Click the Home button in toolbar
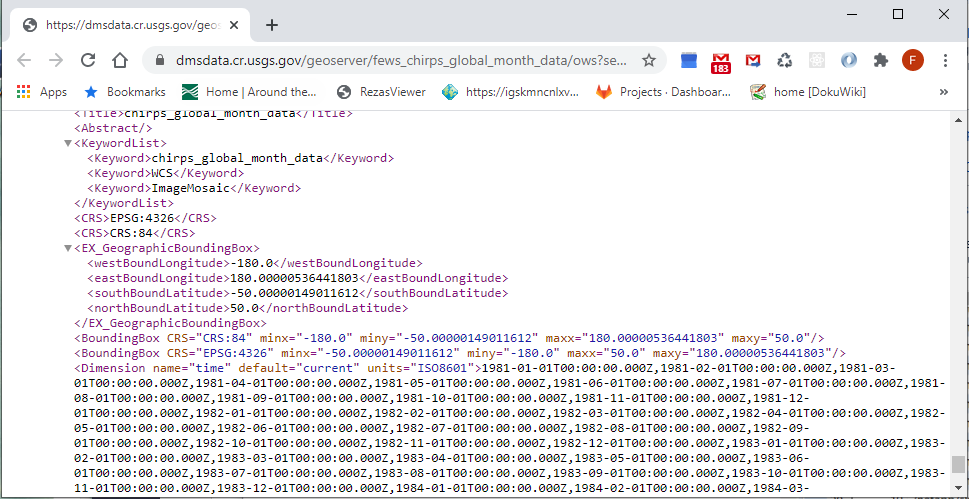 119,60
